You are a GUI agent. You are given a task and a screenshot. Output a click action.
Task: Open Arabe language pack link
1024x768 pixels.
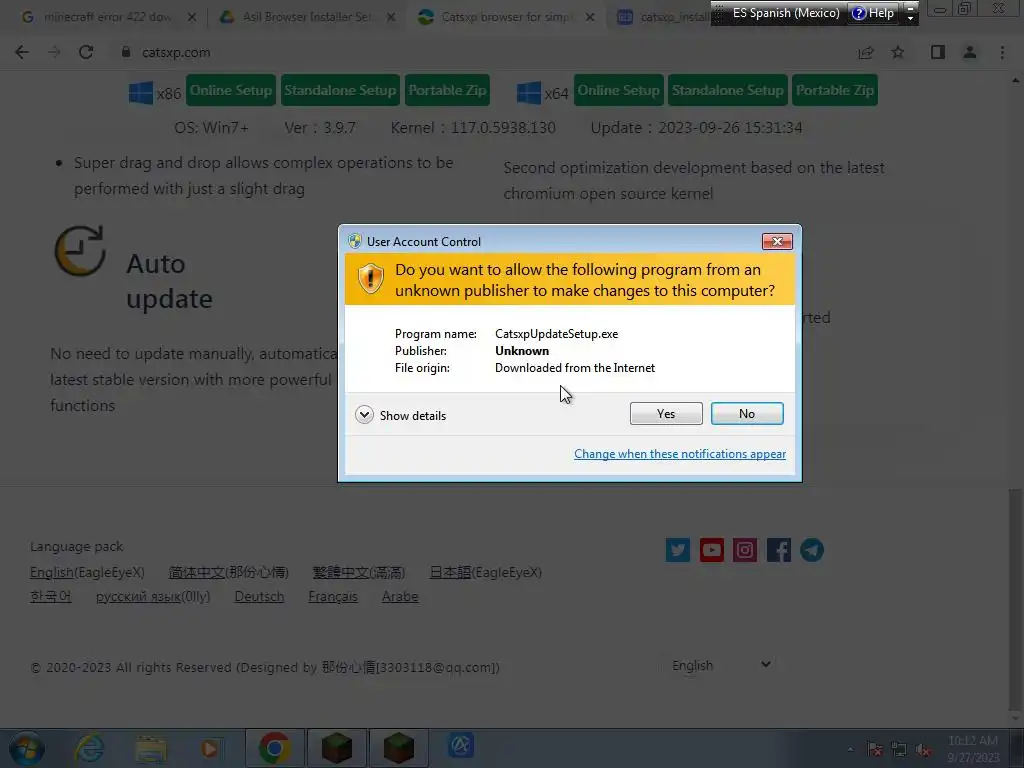[400, 596]
